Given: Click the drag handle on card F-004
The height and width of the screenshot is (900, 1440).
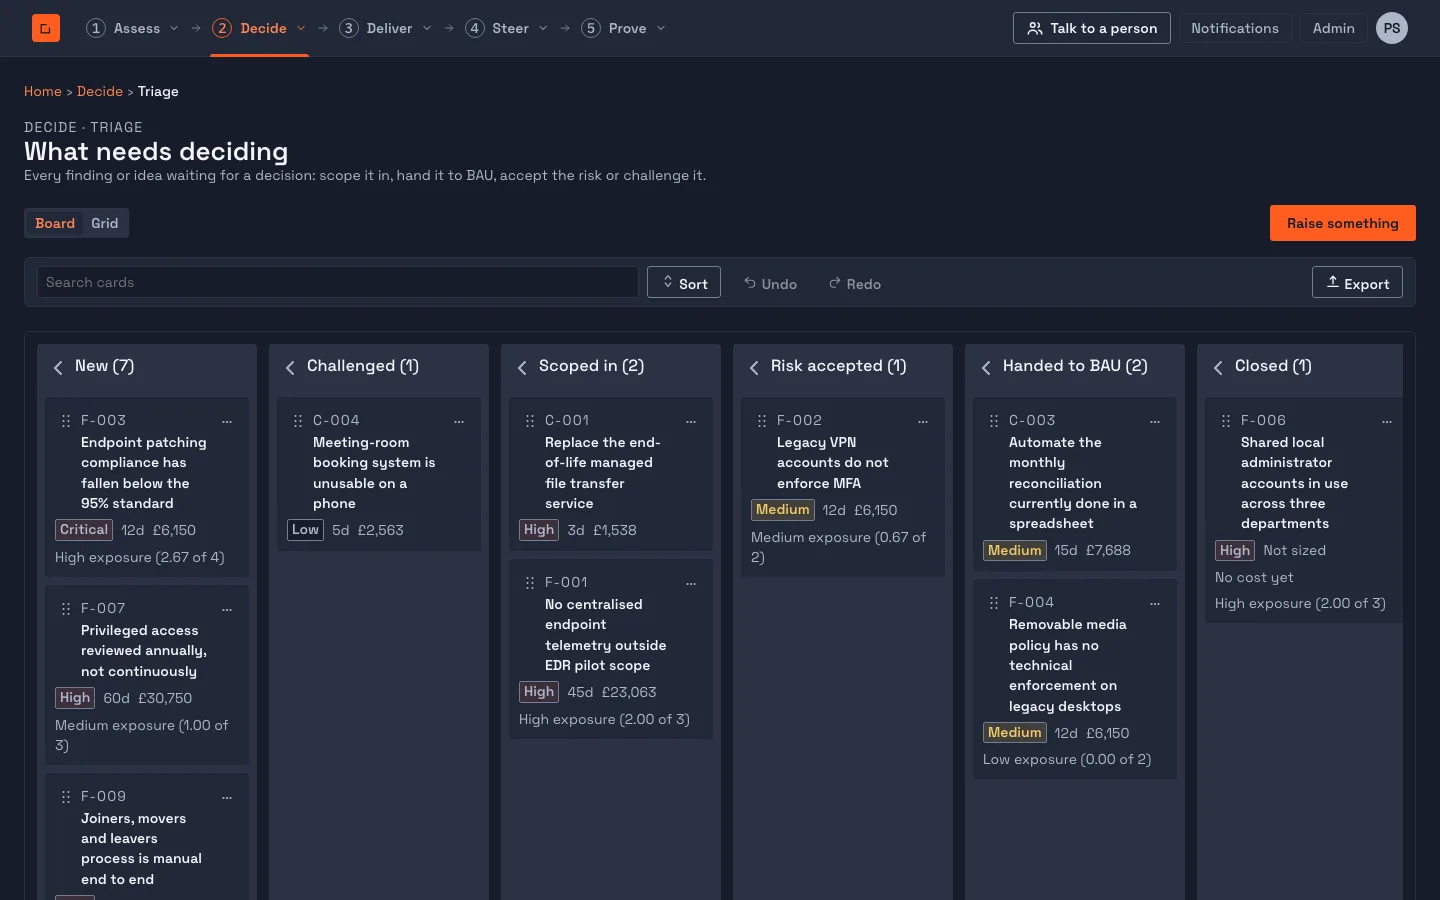Looking at the screenshot, I should 994,603.
